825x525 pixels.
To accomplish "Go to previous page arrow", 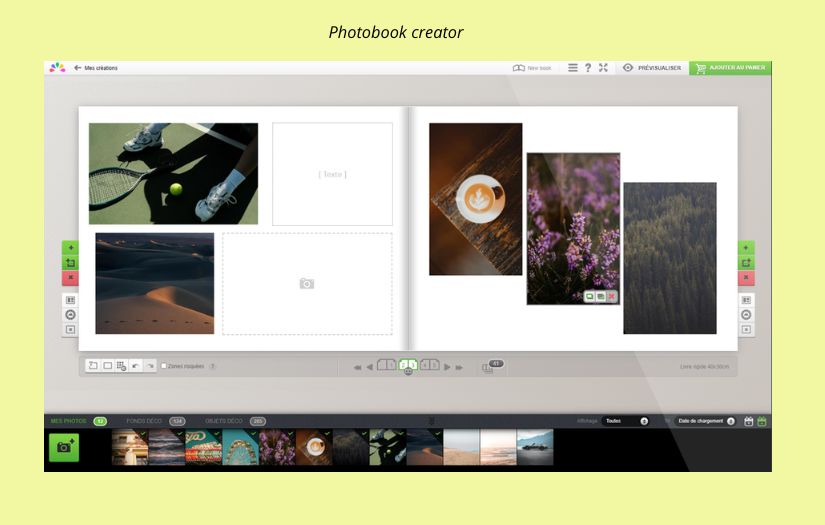I will 369,367.
